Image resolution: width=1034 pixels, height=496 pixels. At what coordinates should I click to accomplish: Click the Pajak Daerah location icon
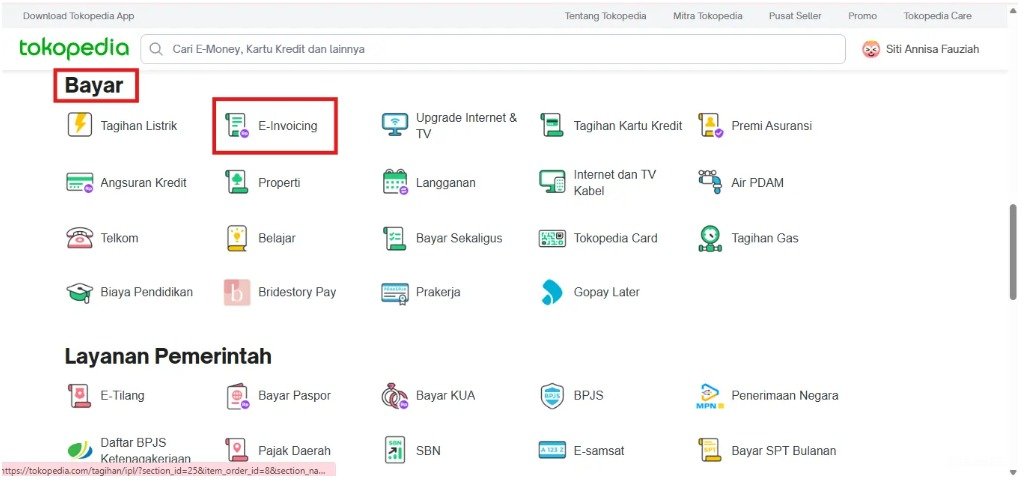(x=237, y=450)
